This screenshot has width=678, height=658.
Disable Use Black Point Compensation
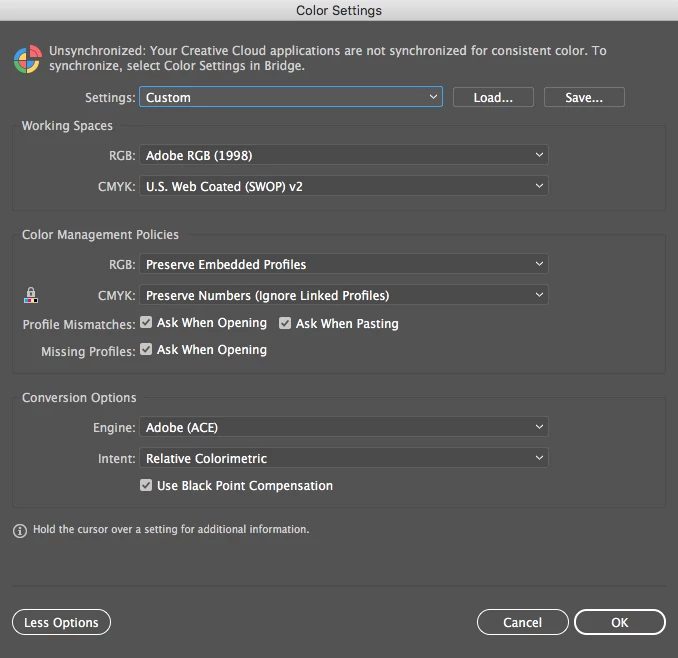pos(146,485)
